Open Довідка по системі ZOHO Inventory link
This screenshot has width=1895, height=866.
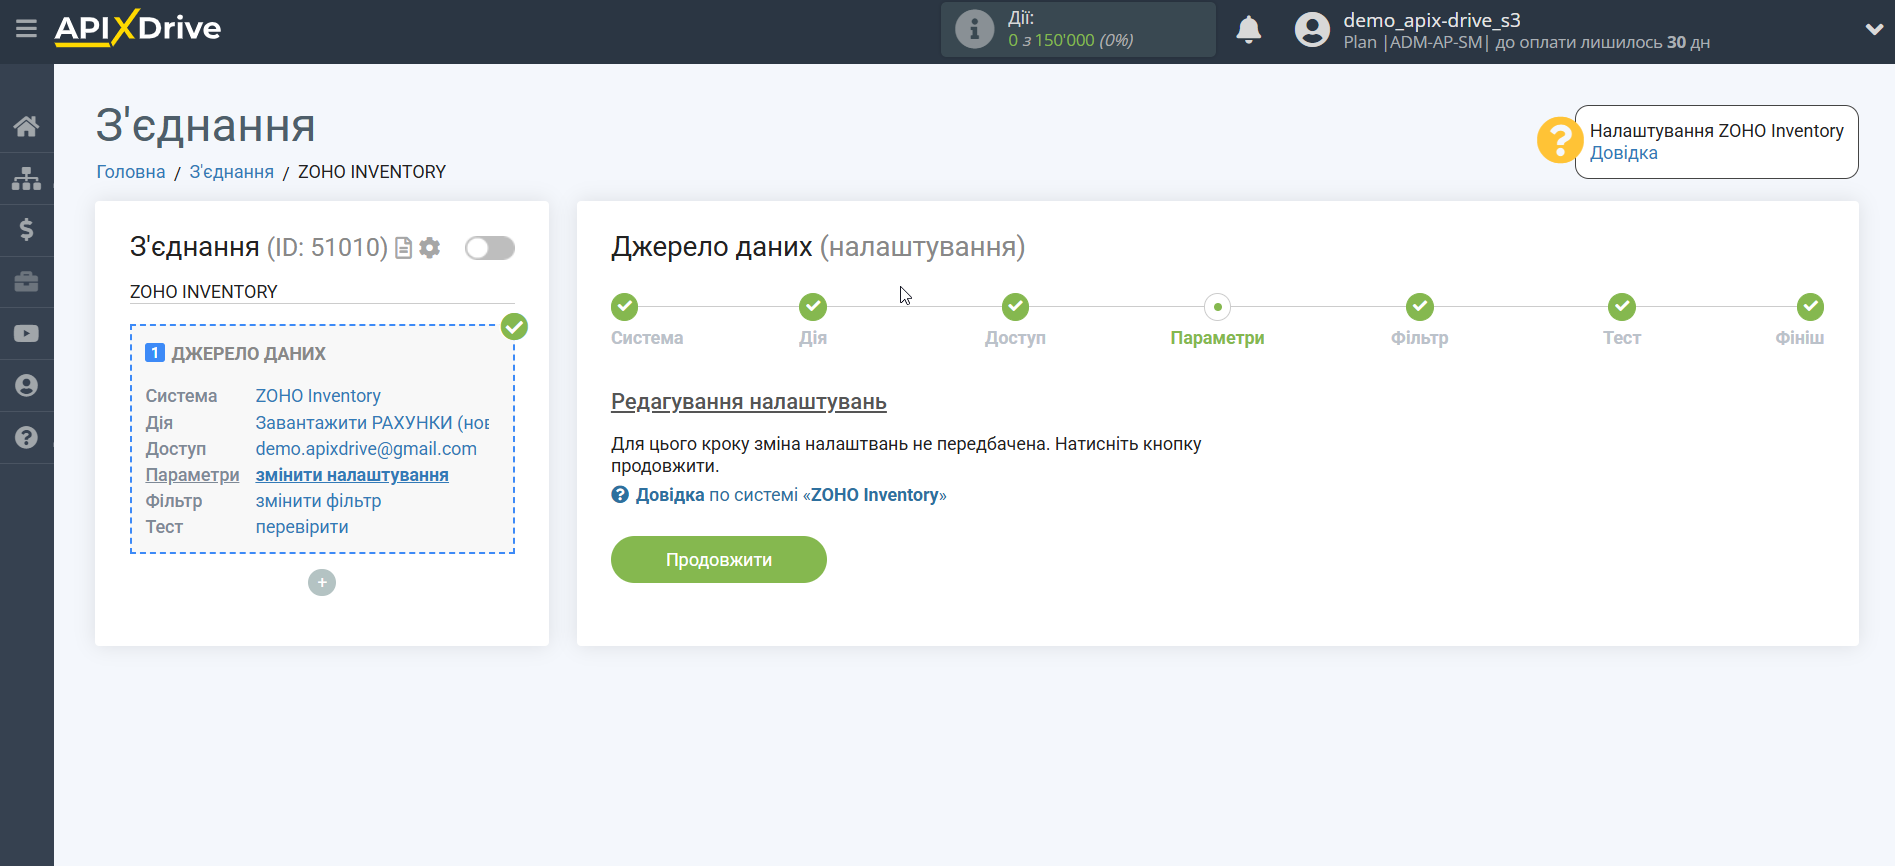790,495
